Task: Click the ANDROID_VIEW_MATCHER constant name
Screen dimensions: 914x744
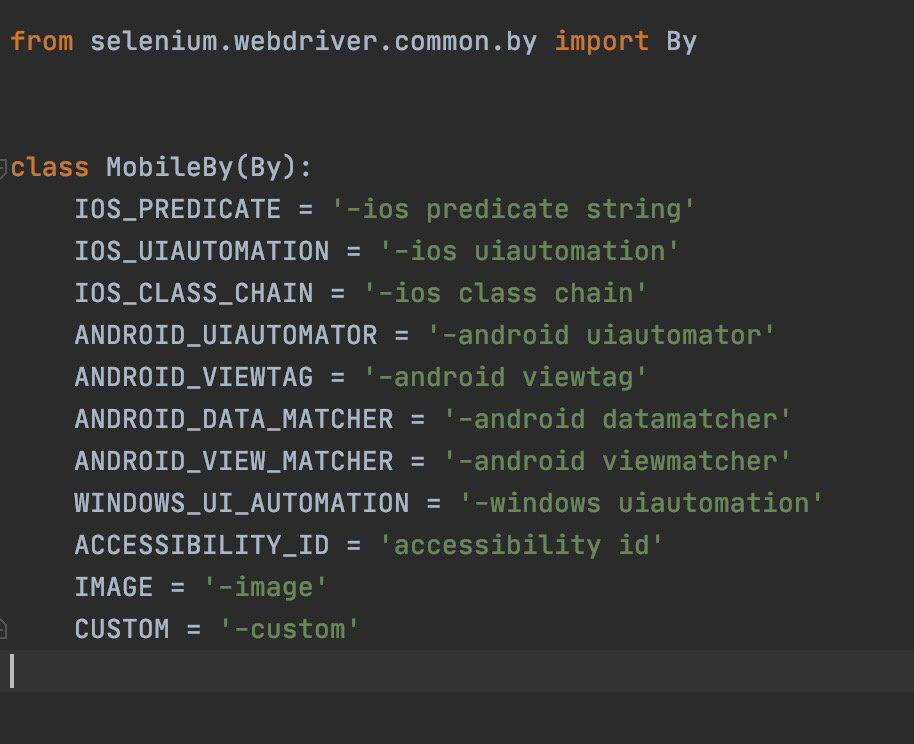Action: coord(233,461)
